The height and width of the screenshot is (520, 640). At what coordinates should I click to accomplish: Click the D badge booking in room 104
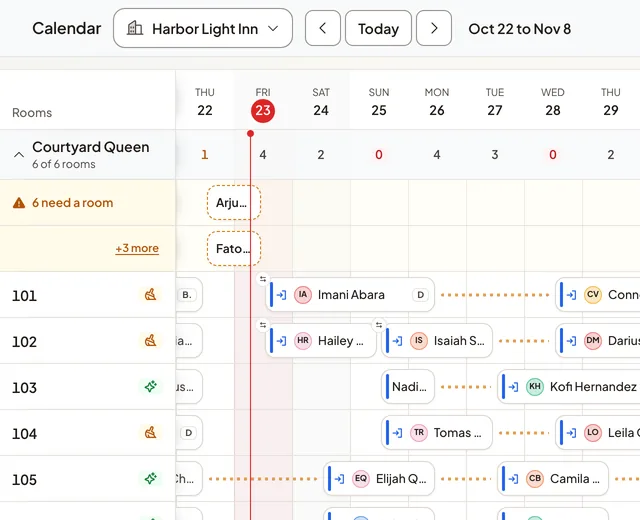(189, 433)
